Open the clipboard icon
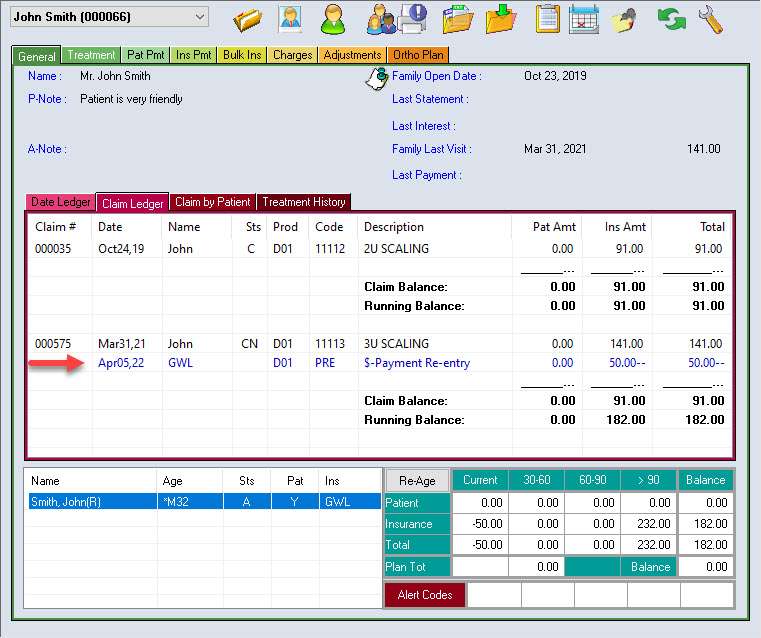Image resolution: width=761 pixels, height=638 pixels. [547, 19]
